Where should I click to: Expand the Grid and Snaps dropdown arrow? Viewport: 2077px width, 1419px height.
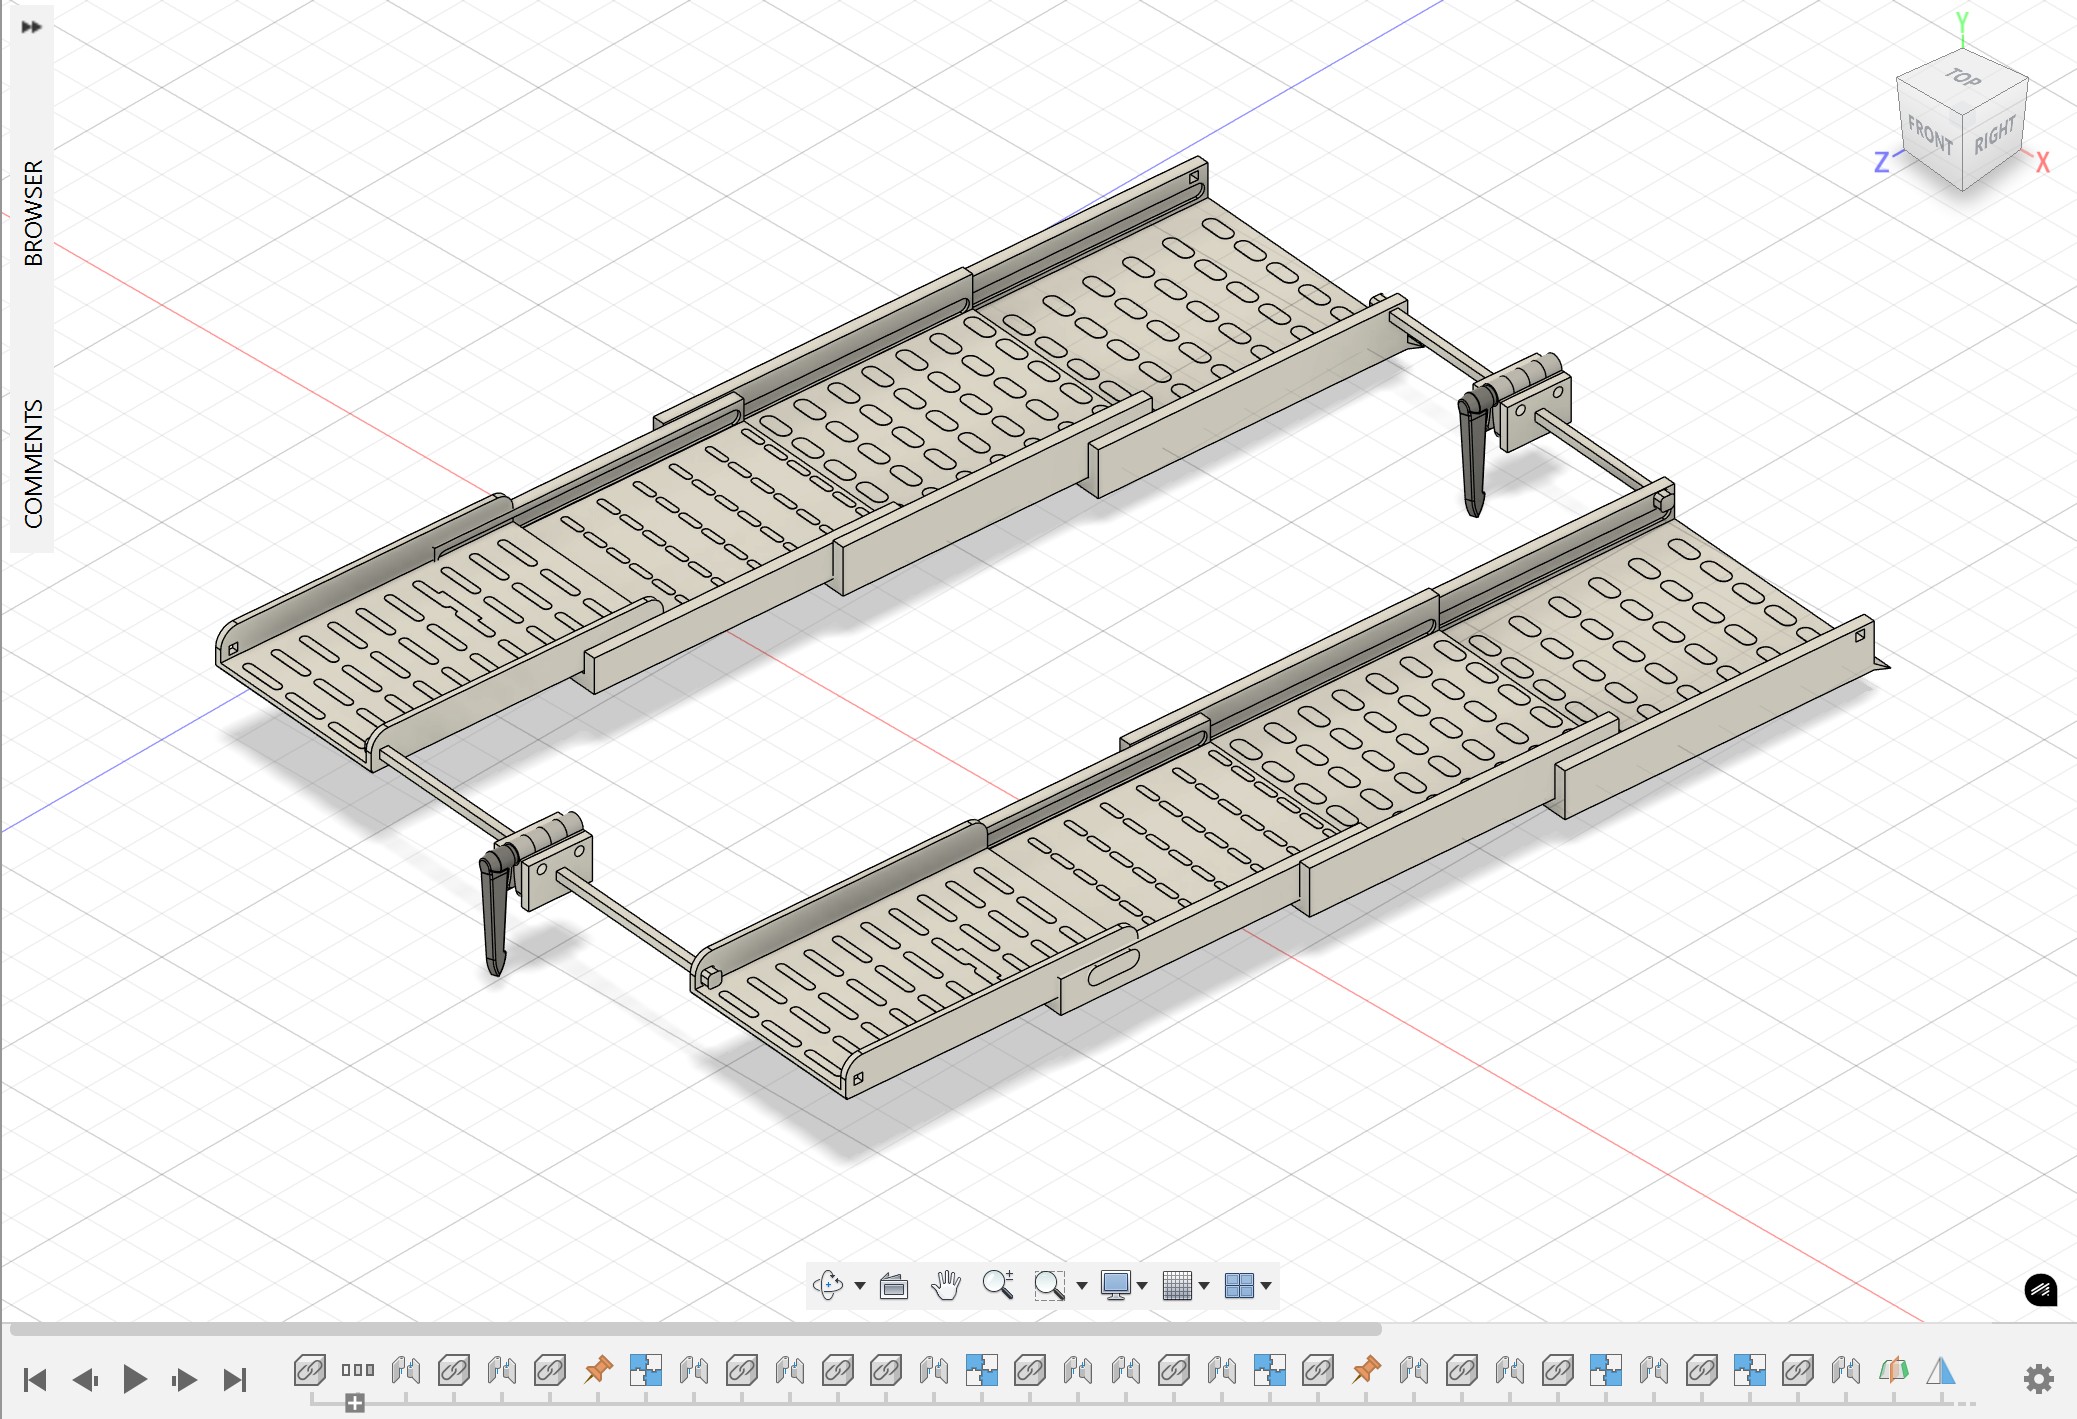coord(1204,1286)
